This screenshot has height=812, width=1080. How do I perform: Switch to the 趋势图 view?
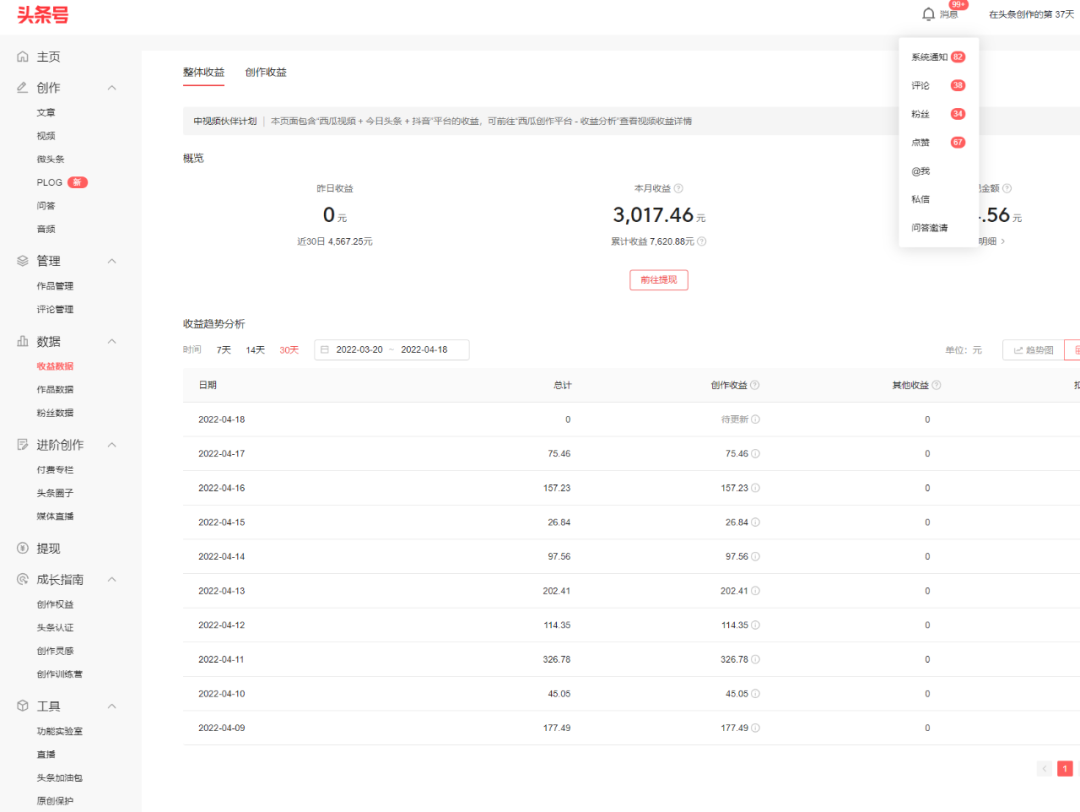pyautogui.click(x=1033, y=350)
